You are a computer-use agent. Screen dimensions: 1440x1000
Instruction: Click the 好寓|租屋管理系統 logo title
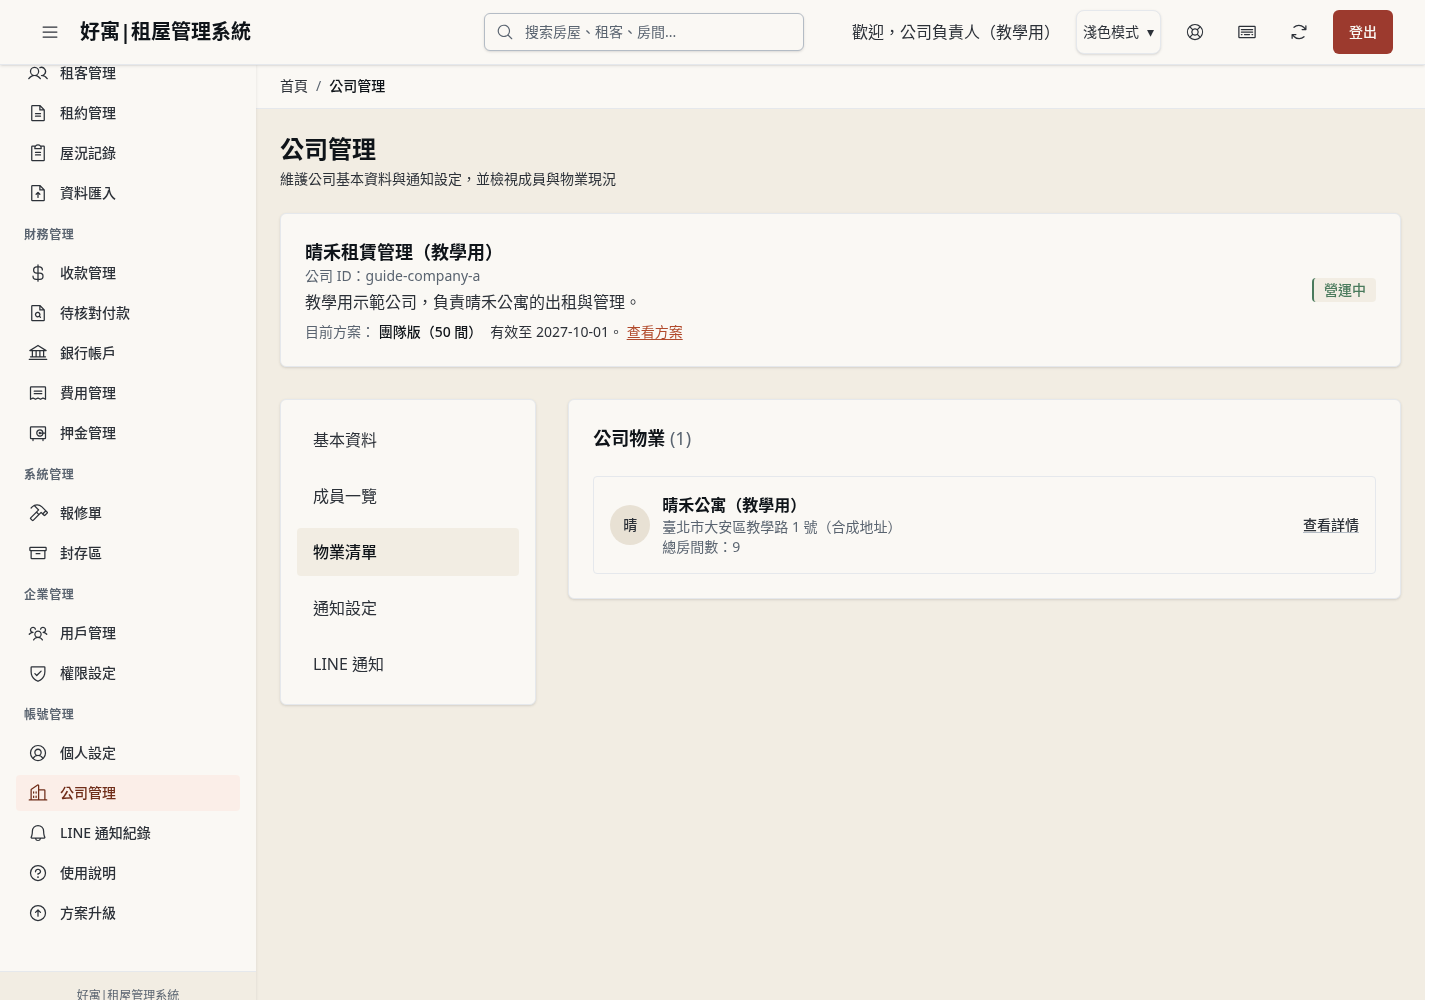(165, 32)
